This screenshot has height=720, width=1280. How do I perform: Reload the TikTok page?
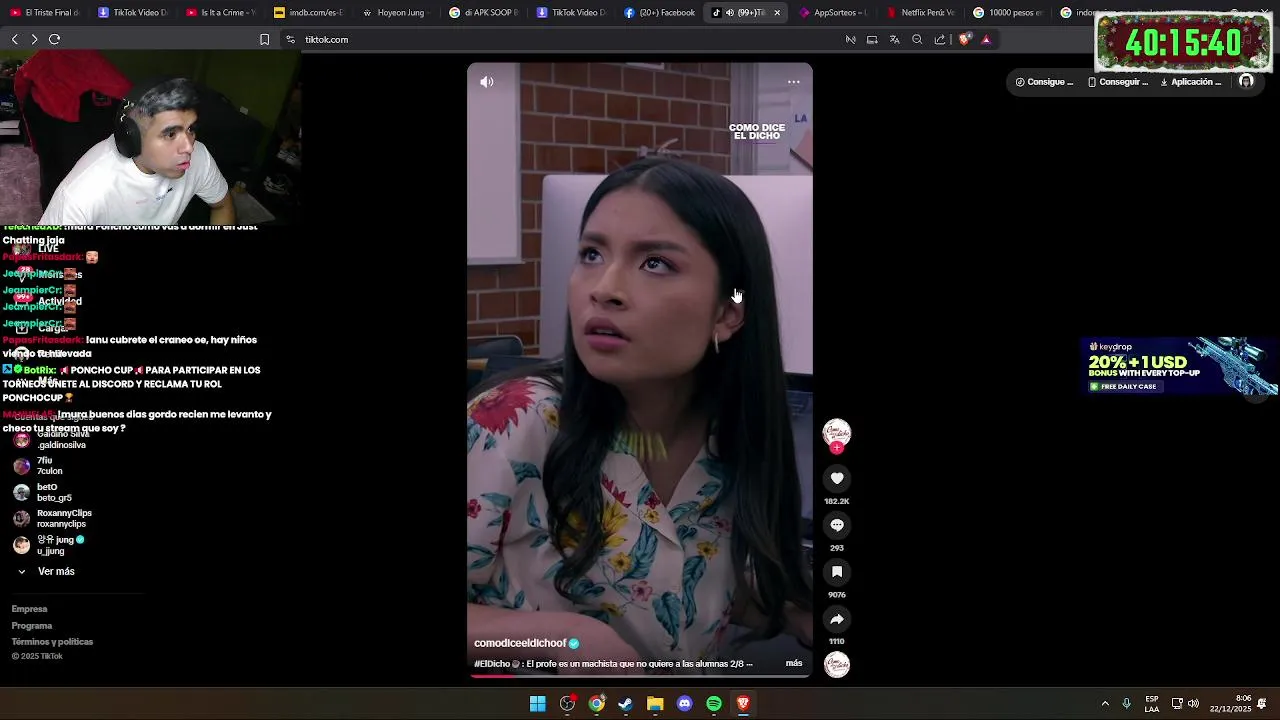point(55,39)
